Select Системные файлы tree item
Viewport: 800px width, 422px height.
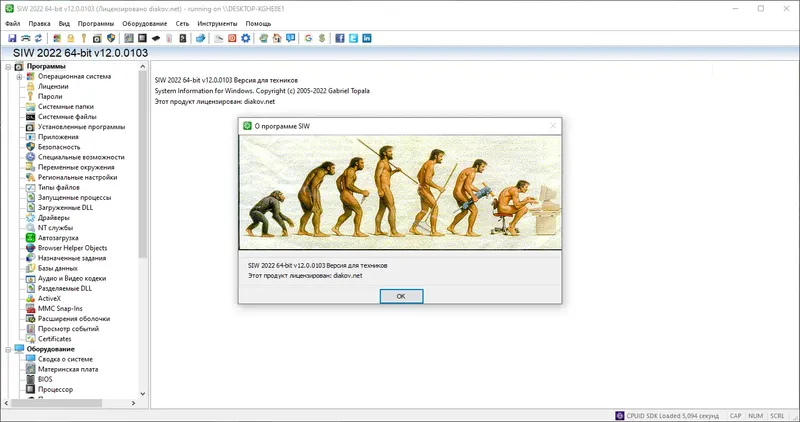[66, 117]
